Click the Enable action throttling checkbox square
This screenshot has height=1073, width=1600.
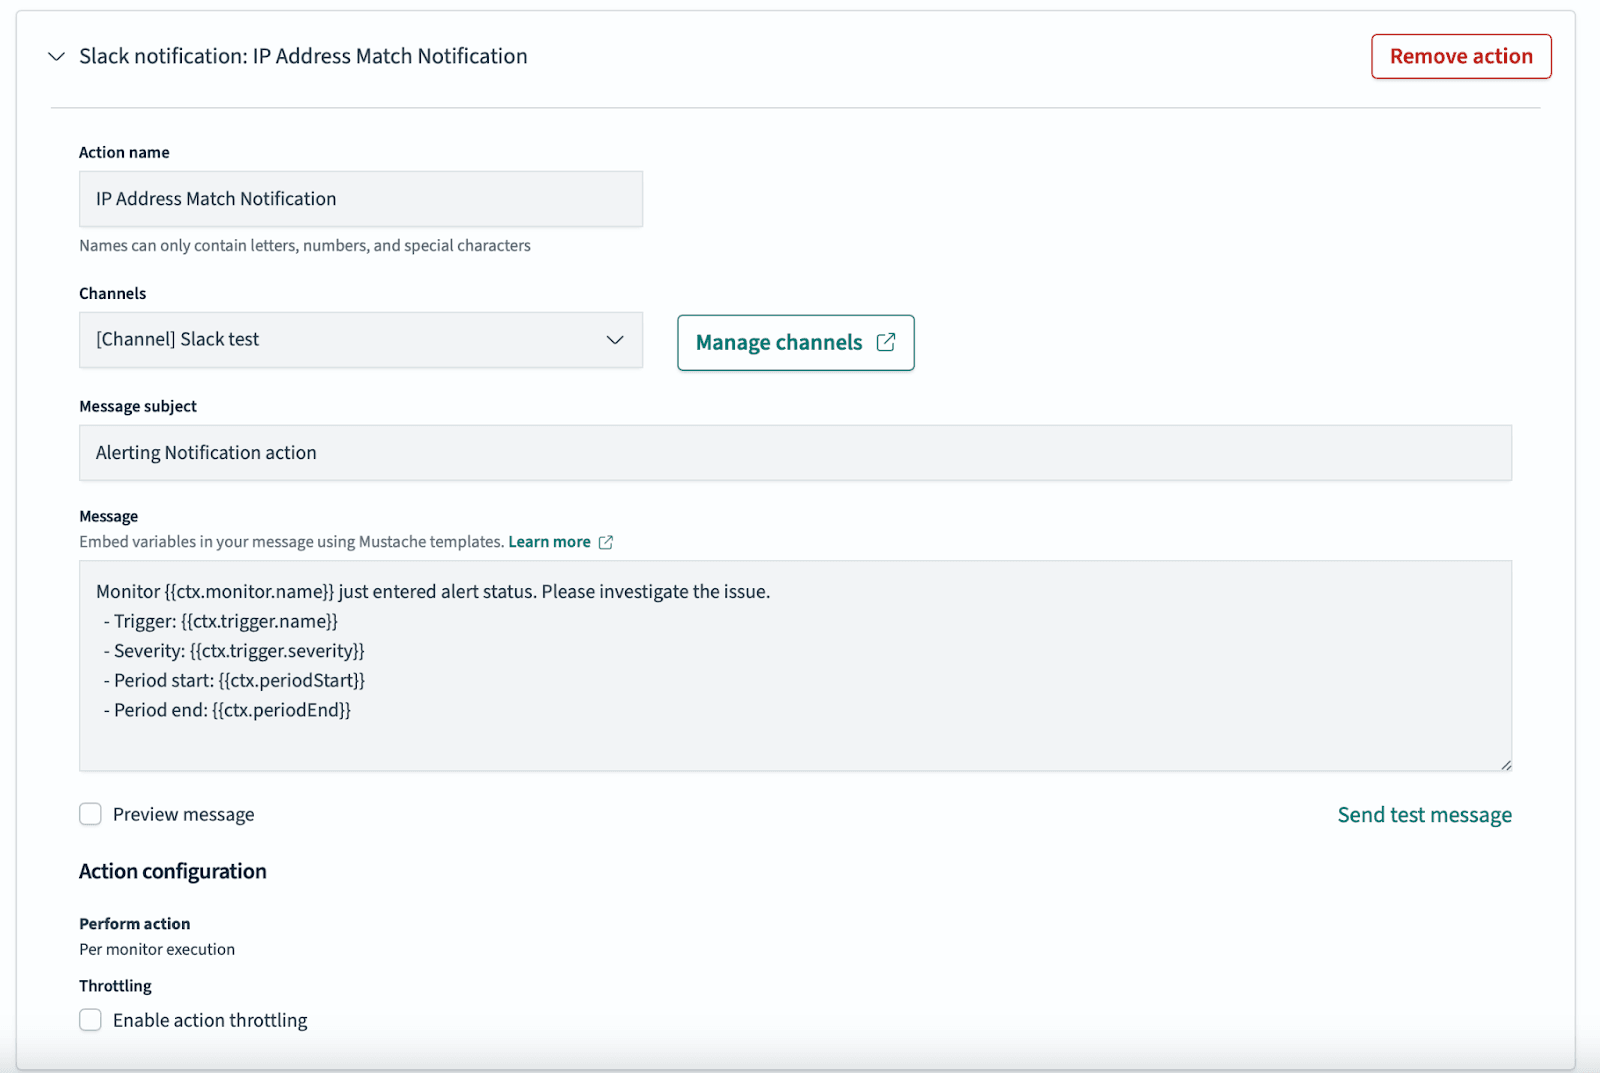tap(90, 1020)
